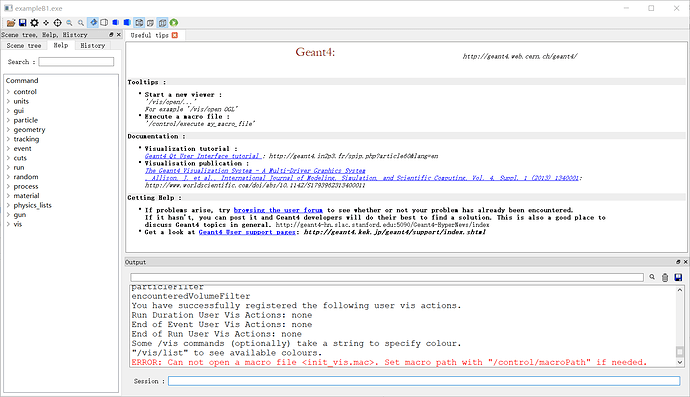690x397 pixels.
Task: Click the Session command input field
Action: pos(424,381)
